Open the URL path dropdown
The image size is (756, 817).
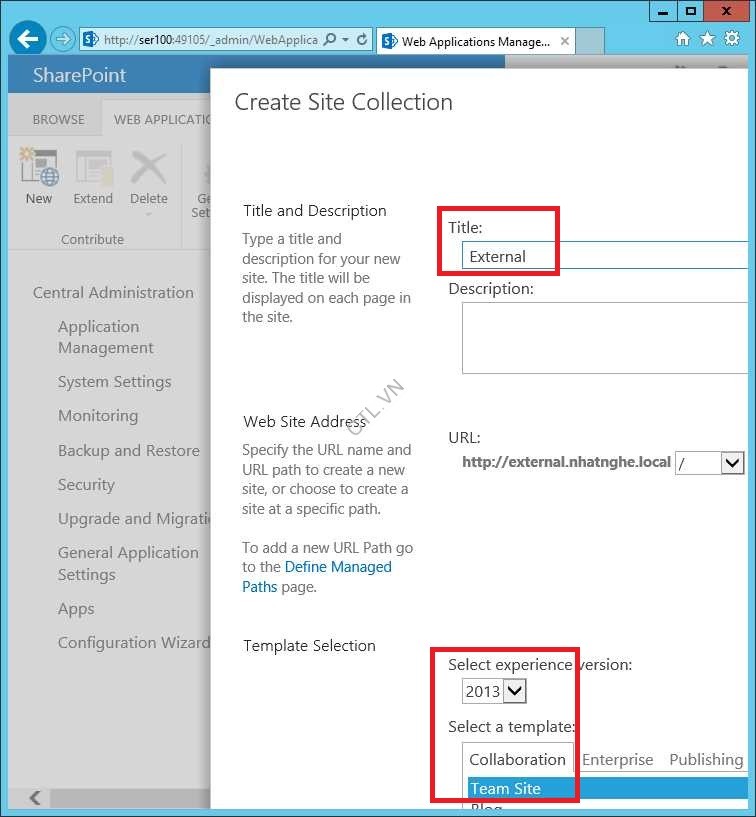pos(732,463)
